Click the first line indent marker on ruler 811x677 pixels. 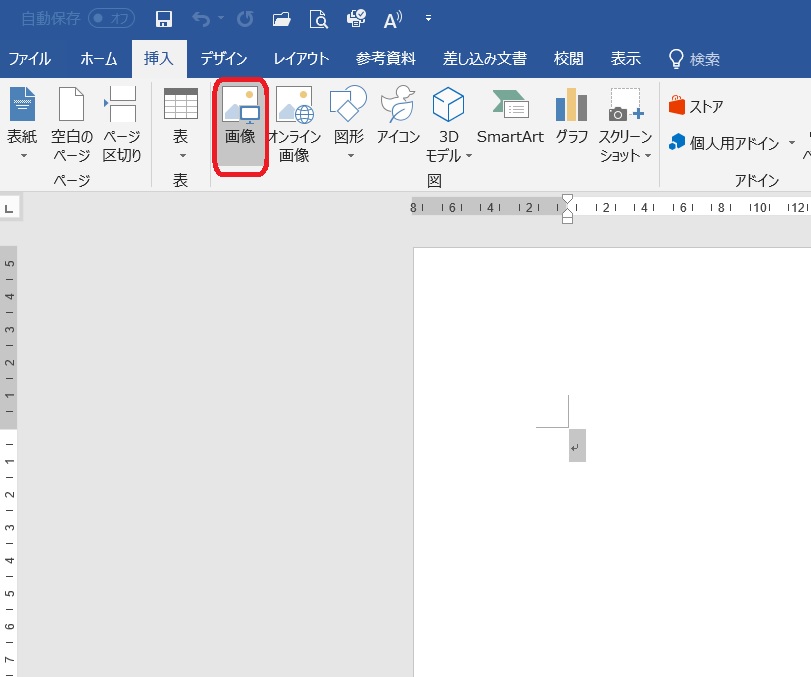tap(567, 200)
